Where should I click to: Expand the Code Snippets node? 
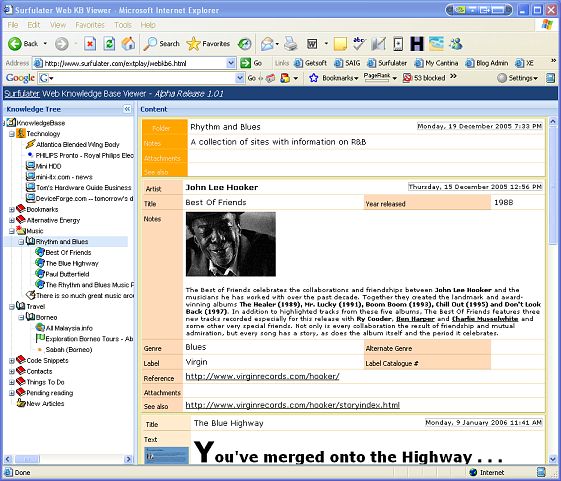pyautogui.click(x=11, y=361)
